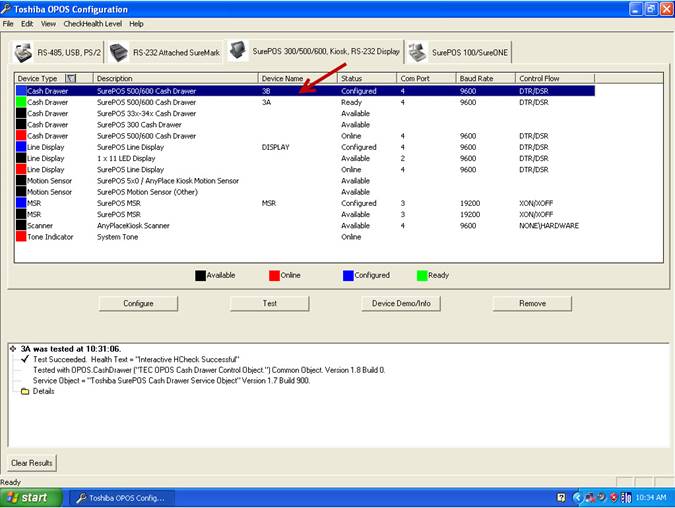Click the checkmark icon next to Test Succeeded

[x=25, y=359]
